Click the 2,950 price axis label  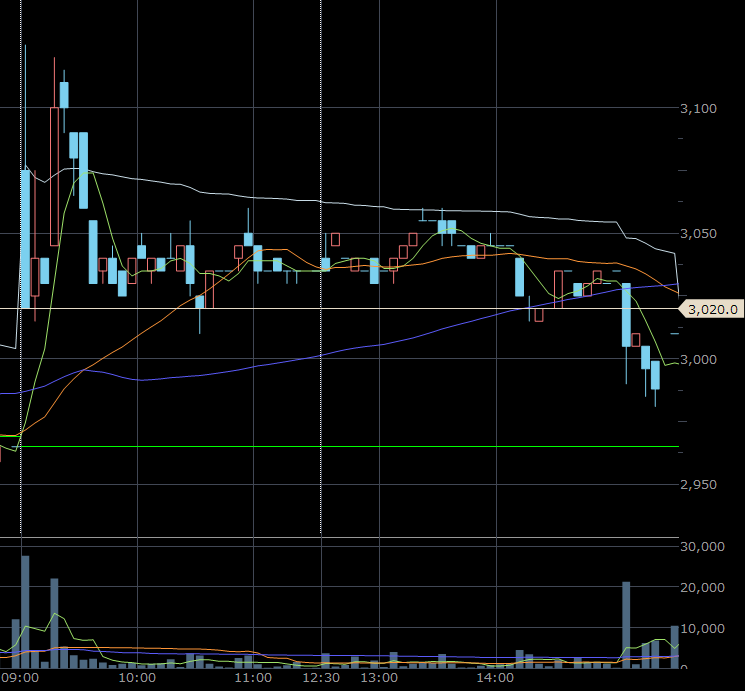pyautogui.click(x=698, y=485)
